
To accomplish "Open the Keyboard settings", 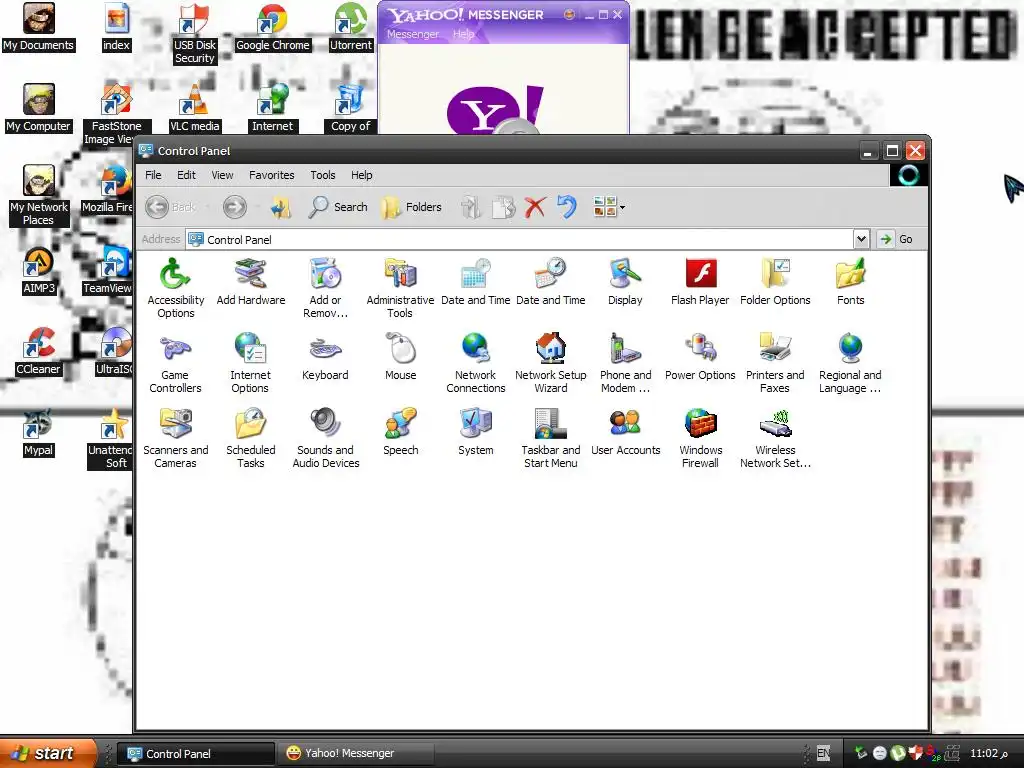I will pyautogui.click(x=325, y=357).
